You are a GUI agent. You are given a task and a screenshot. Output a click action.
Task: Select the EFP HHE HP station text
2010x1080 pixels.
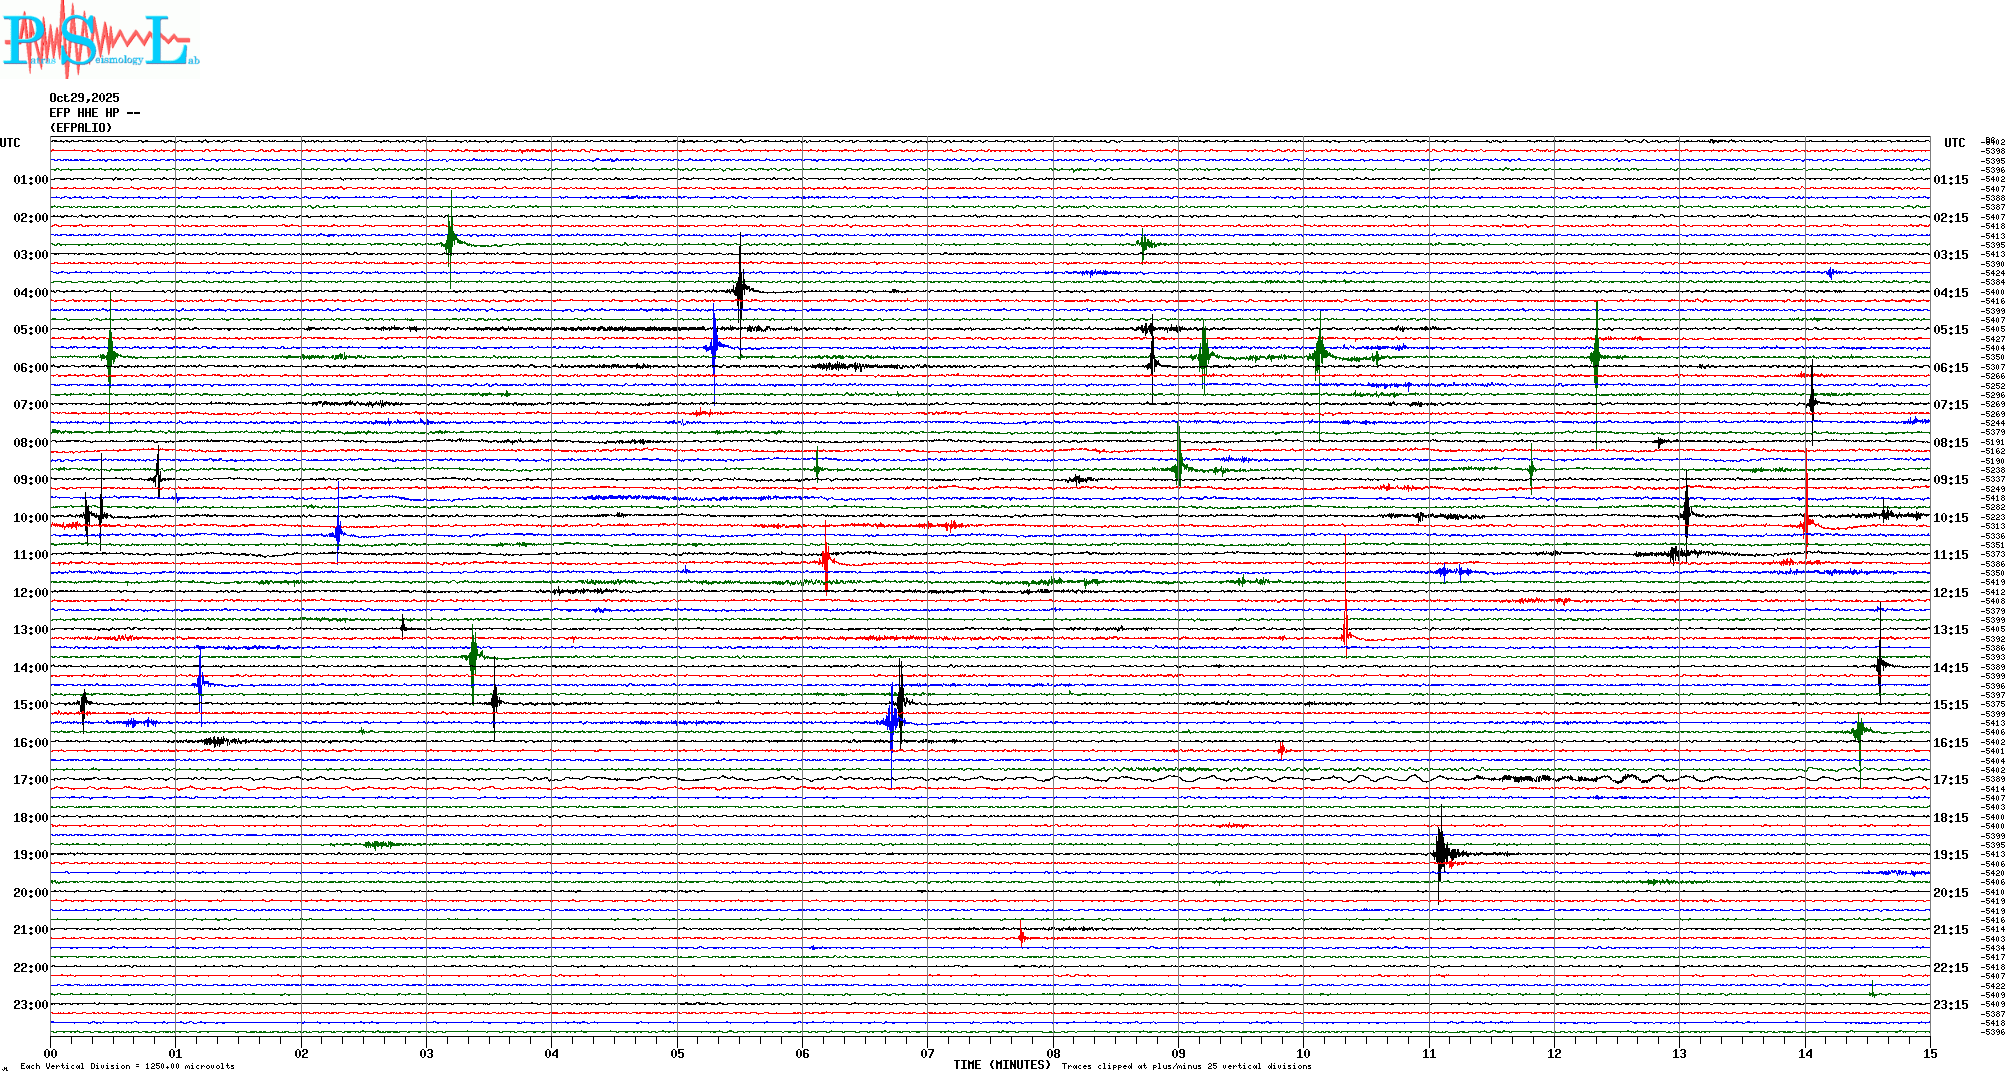[x=94, y=113]
